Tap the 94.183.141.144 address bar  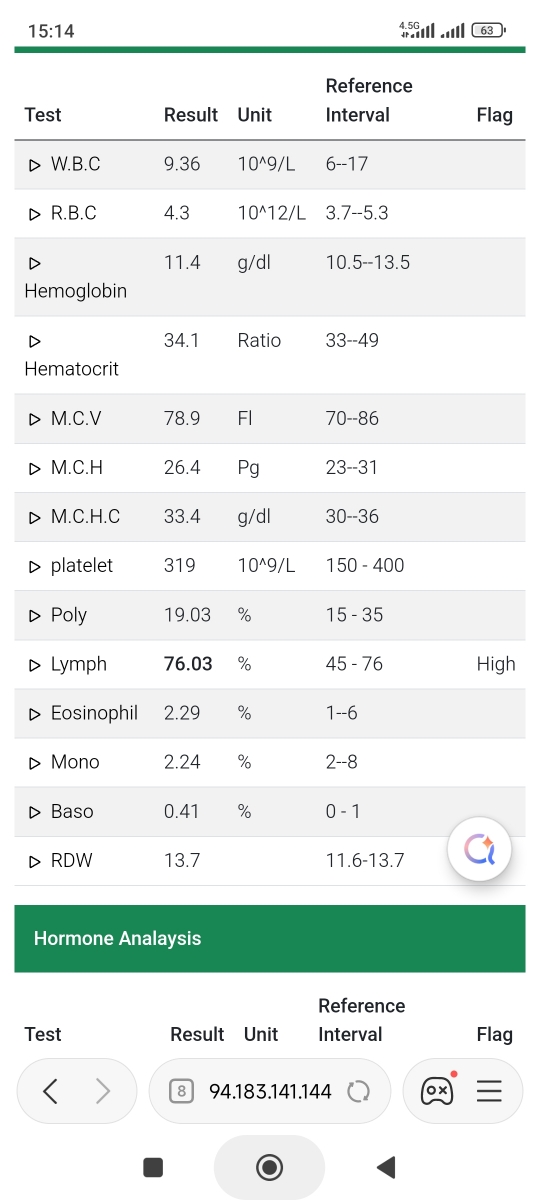(270, 1091)
